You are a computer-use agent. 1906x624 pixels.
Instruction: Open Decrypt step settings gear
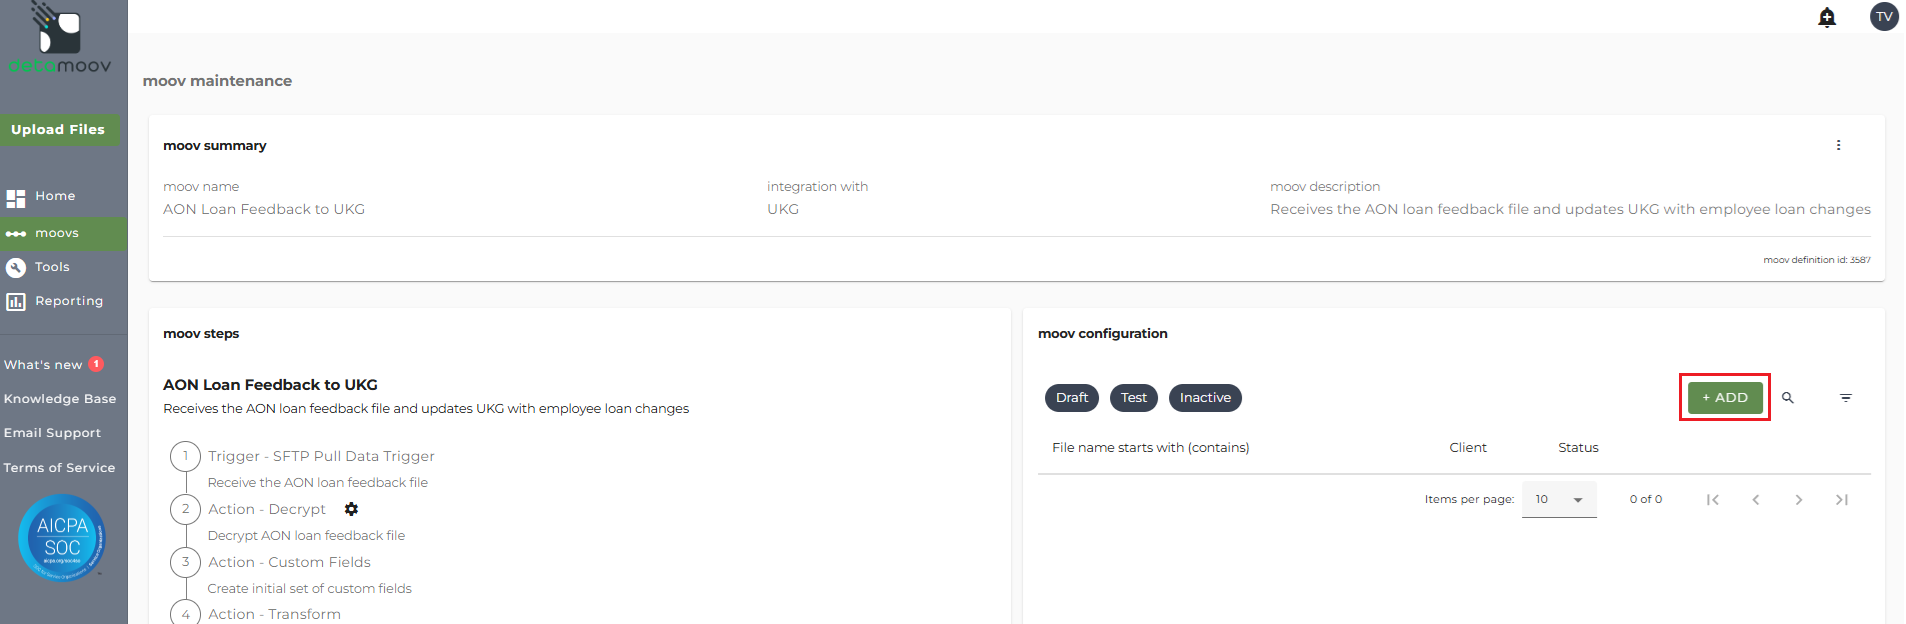[x=351, y=509]
